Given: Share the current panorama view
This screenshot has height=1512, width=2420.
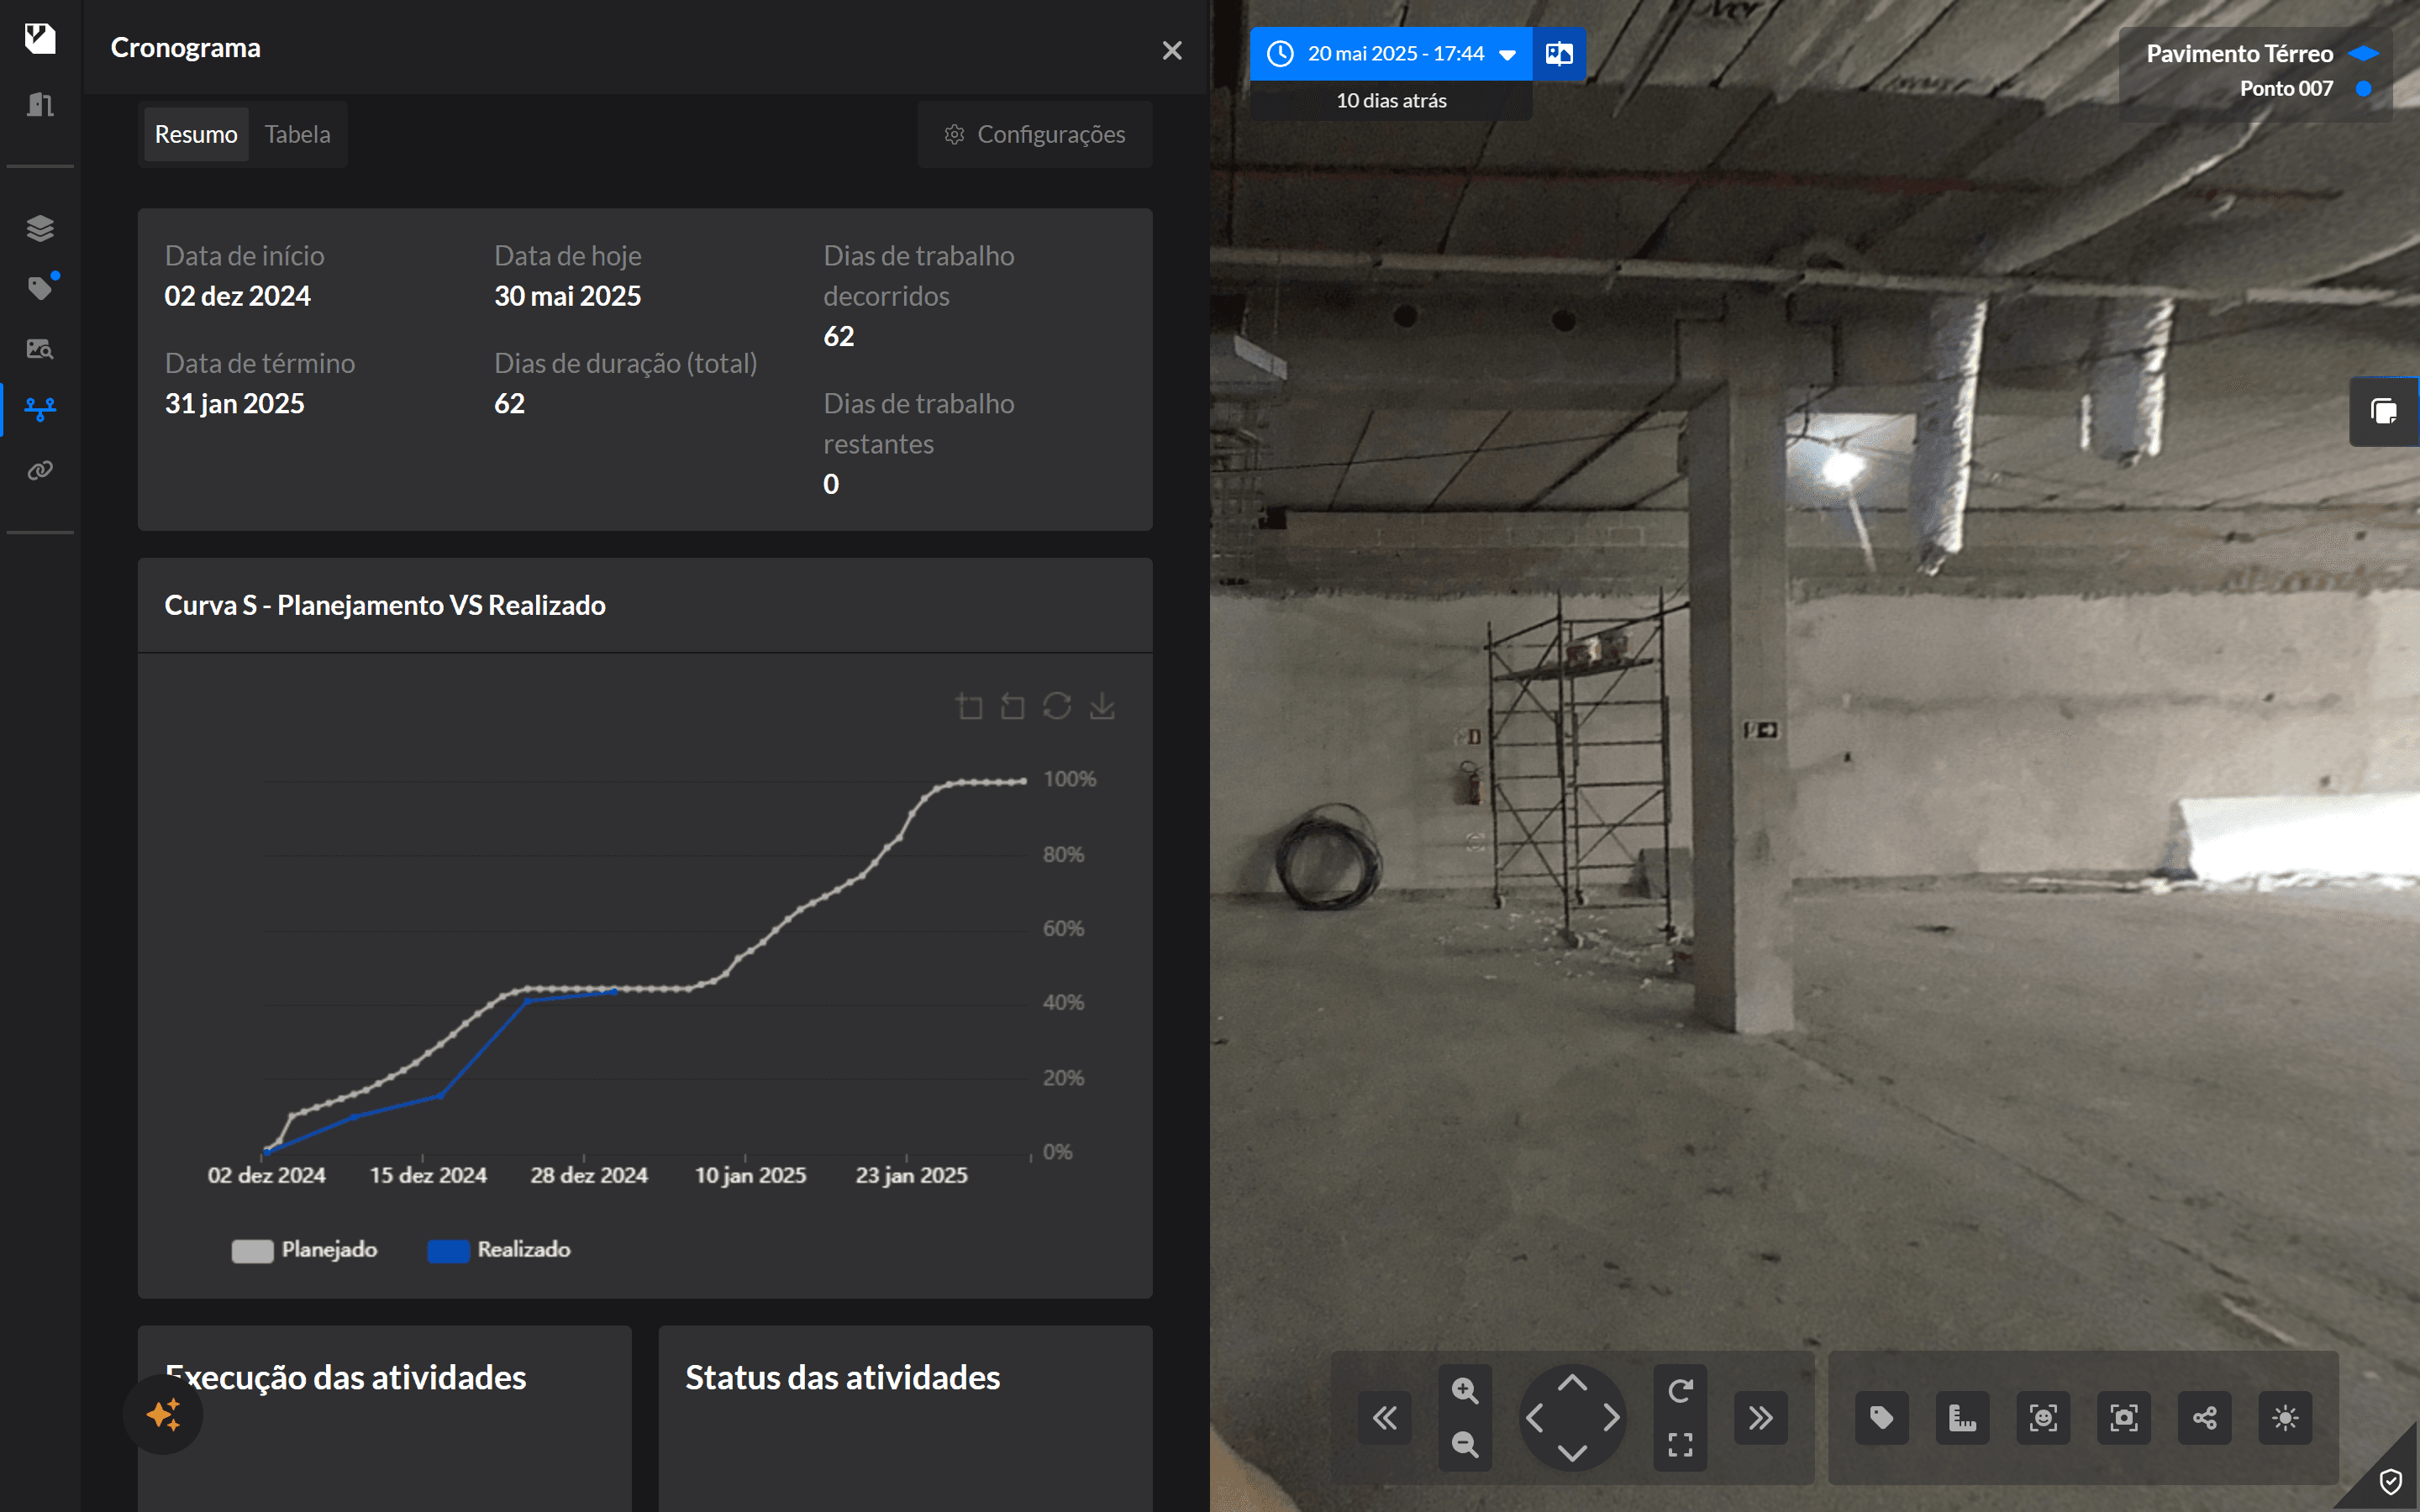Looking at the screenshot, I should [2205, 1417].
